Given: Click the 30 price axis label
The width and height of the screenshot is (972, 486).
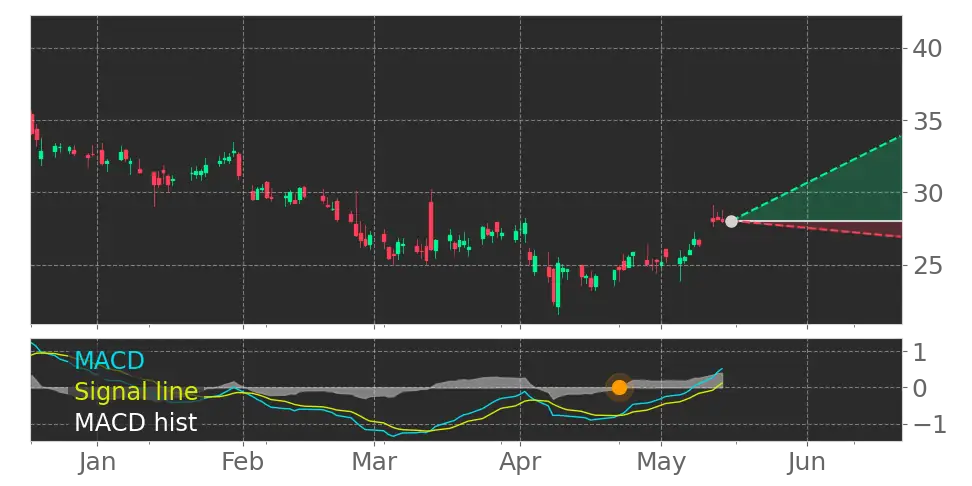Looking at the screenshot, I should pos(927,193).
